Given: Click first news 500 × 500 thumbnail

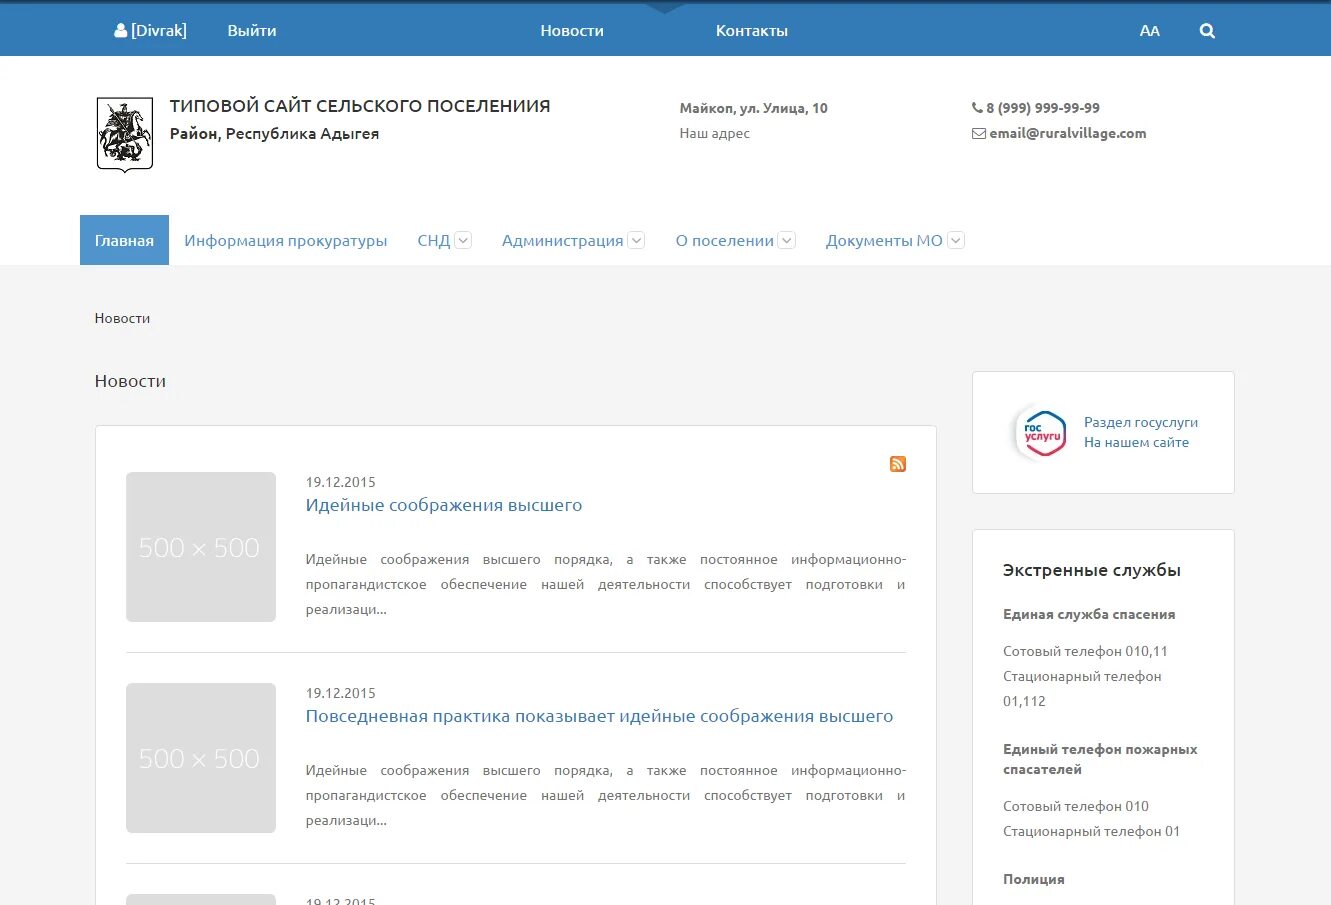Looking at the screenshot, I should pyautogui.click(x=201, y=547).
